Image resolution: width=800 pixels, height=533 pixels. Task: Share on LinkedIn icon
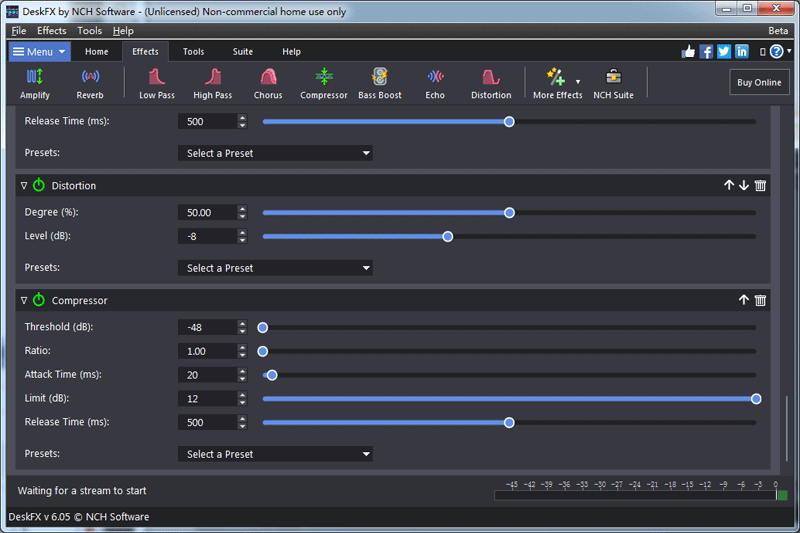point(742,52)
